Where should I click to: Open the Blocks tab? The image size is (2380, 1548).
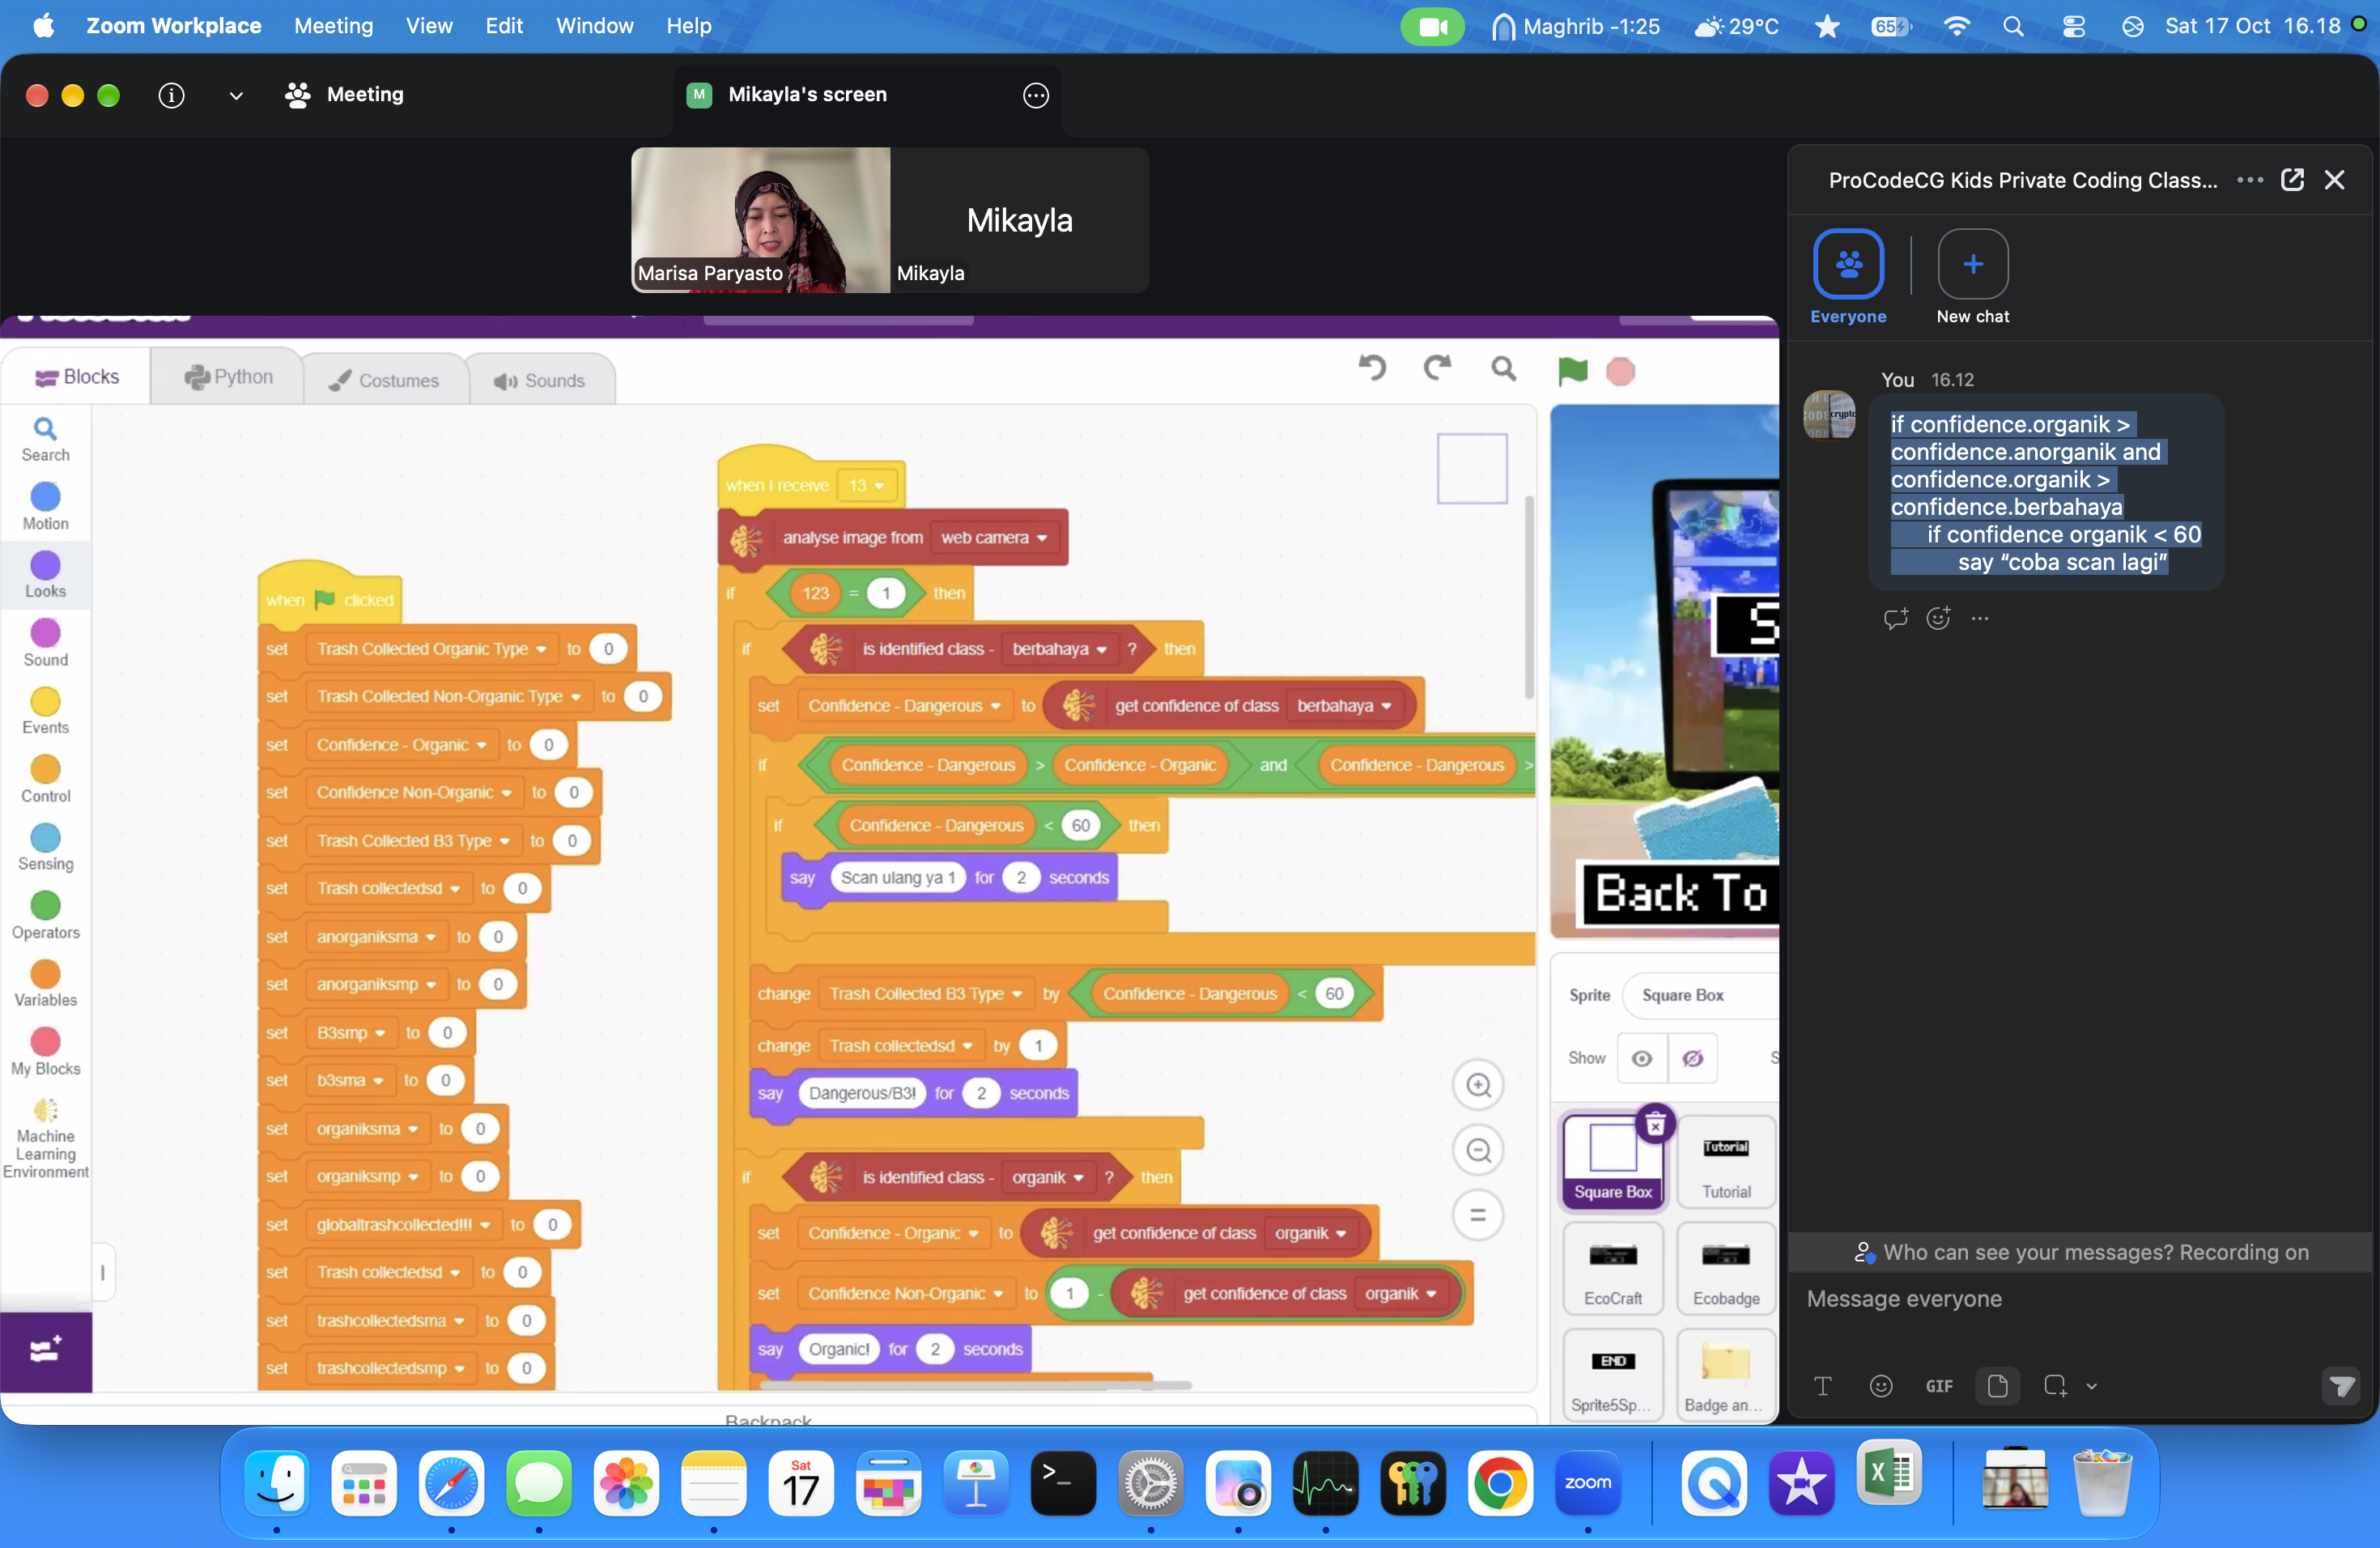click(76, 377)
